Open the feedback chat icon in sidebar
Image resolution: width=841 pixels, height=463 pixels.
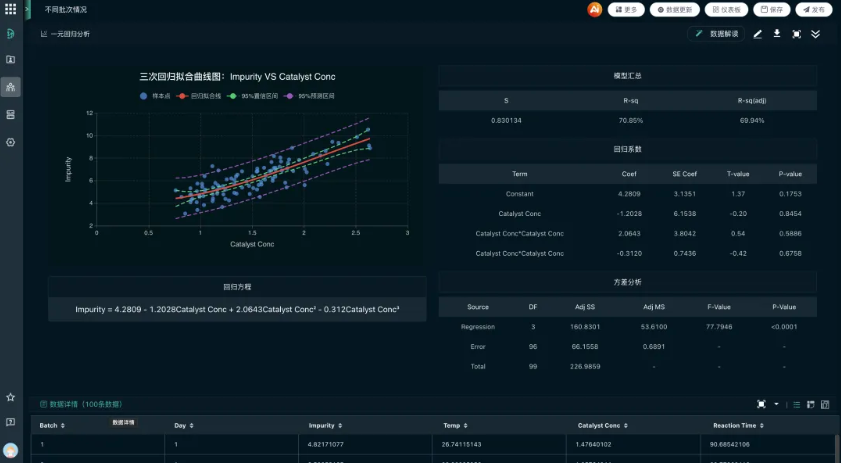tap(11, 422)
